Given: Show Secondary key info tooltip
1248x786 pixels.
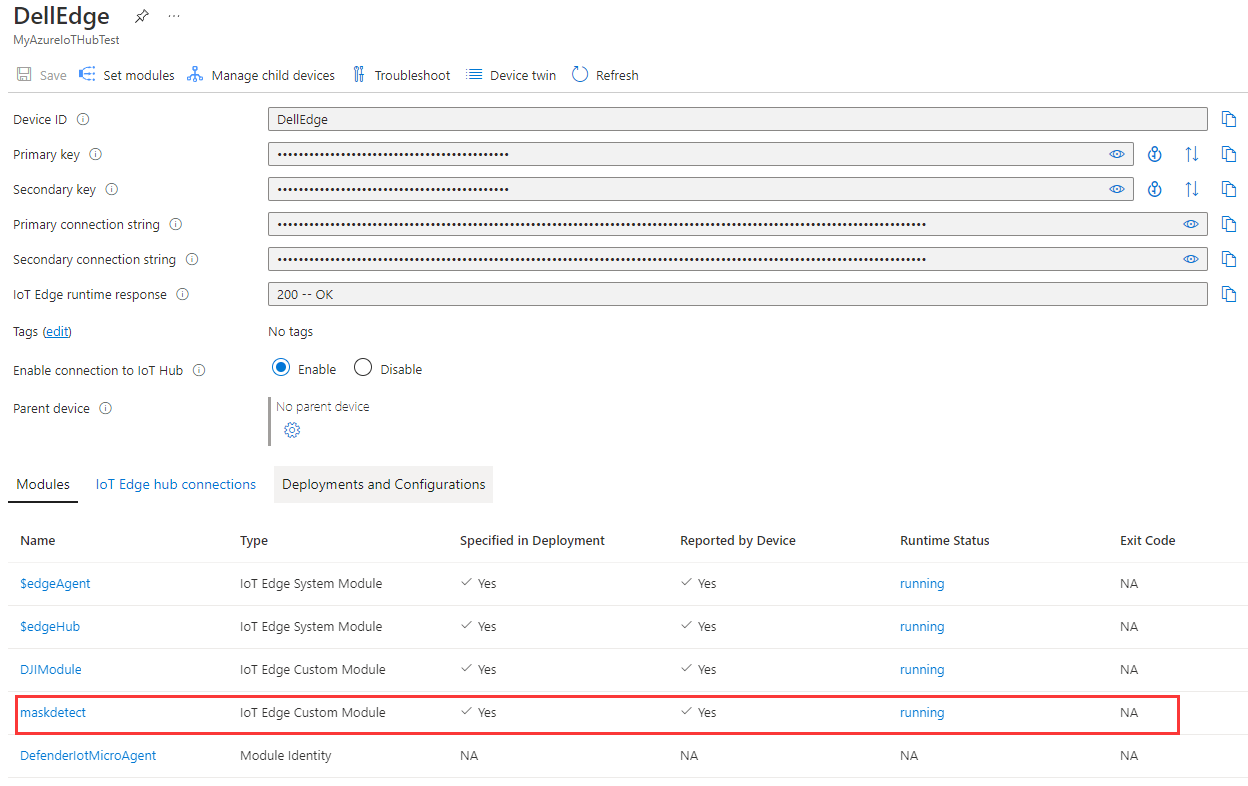Looking at the screenshot, I should pyautogui.click(x=112, y=189).
